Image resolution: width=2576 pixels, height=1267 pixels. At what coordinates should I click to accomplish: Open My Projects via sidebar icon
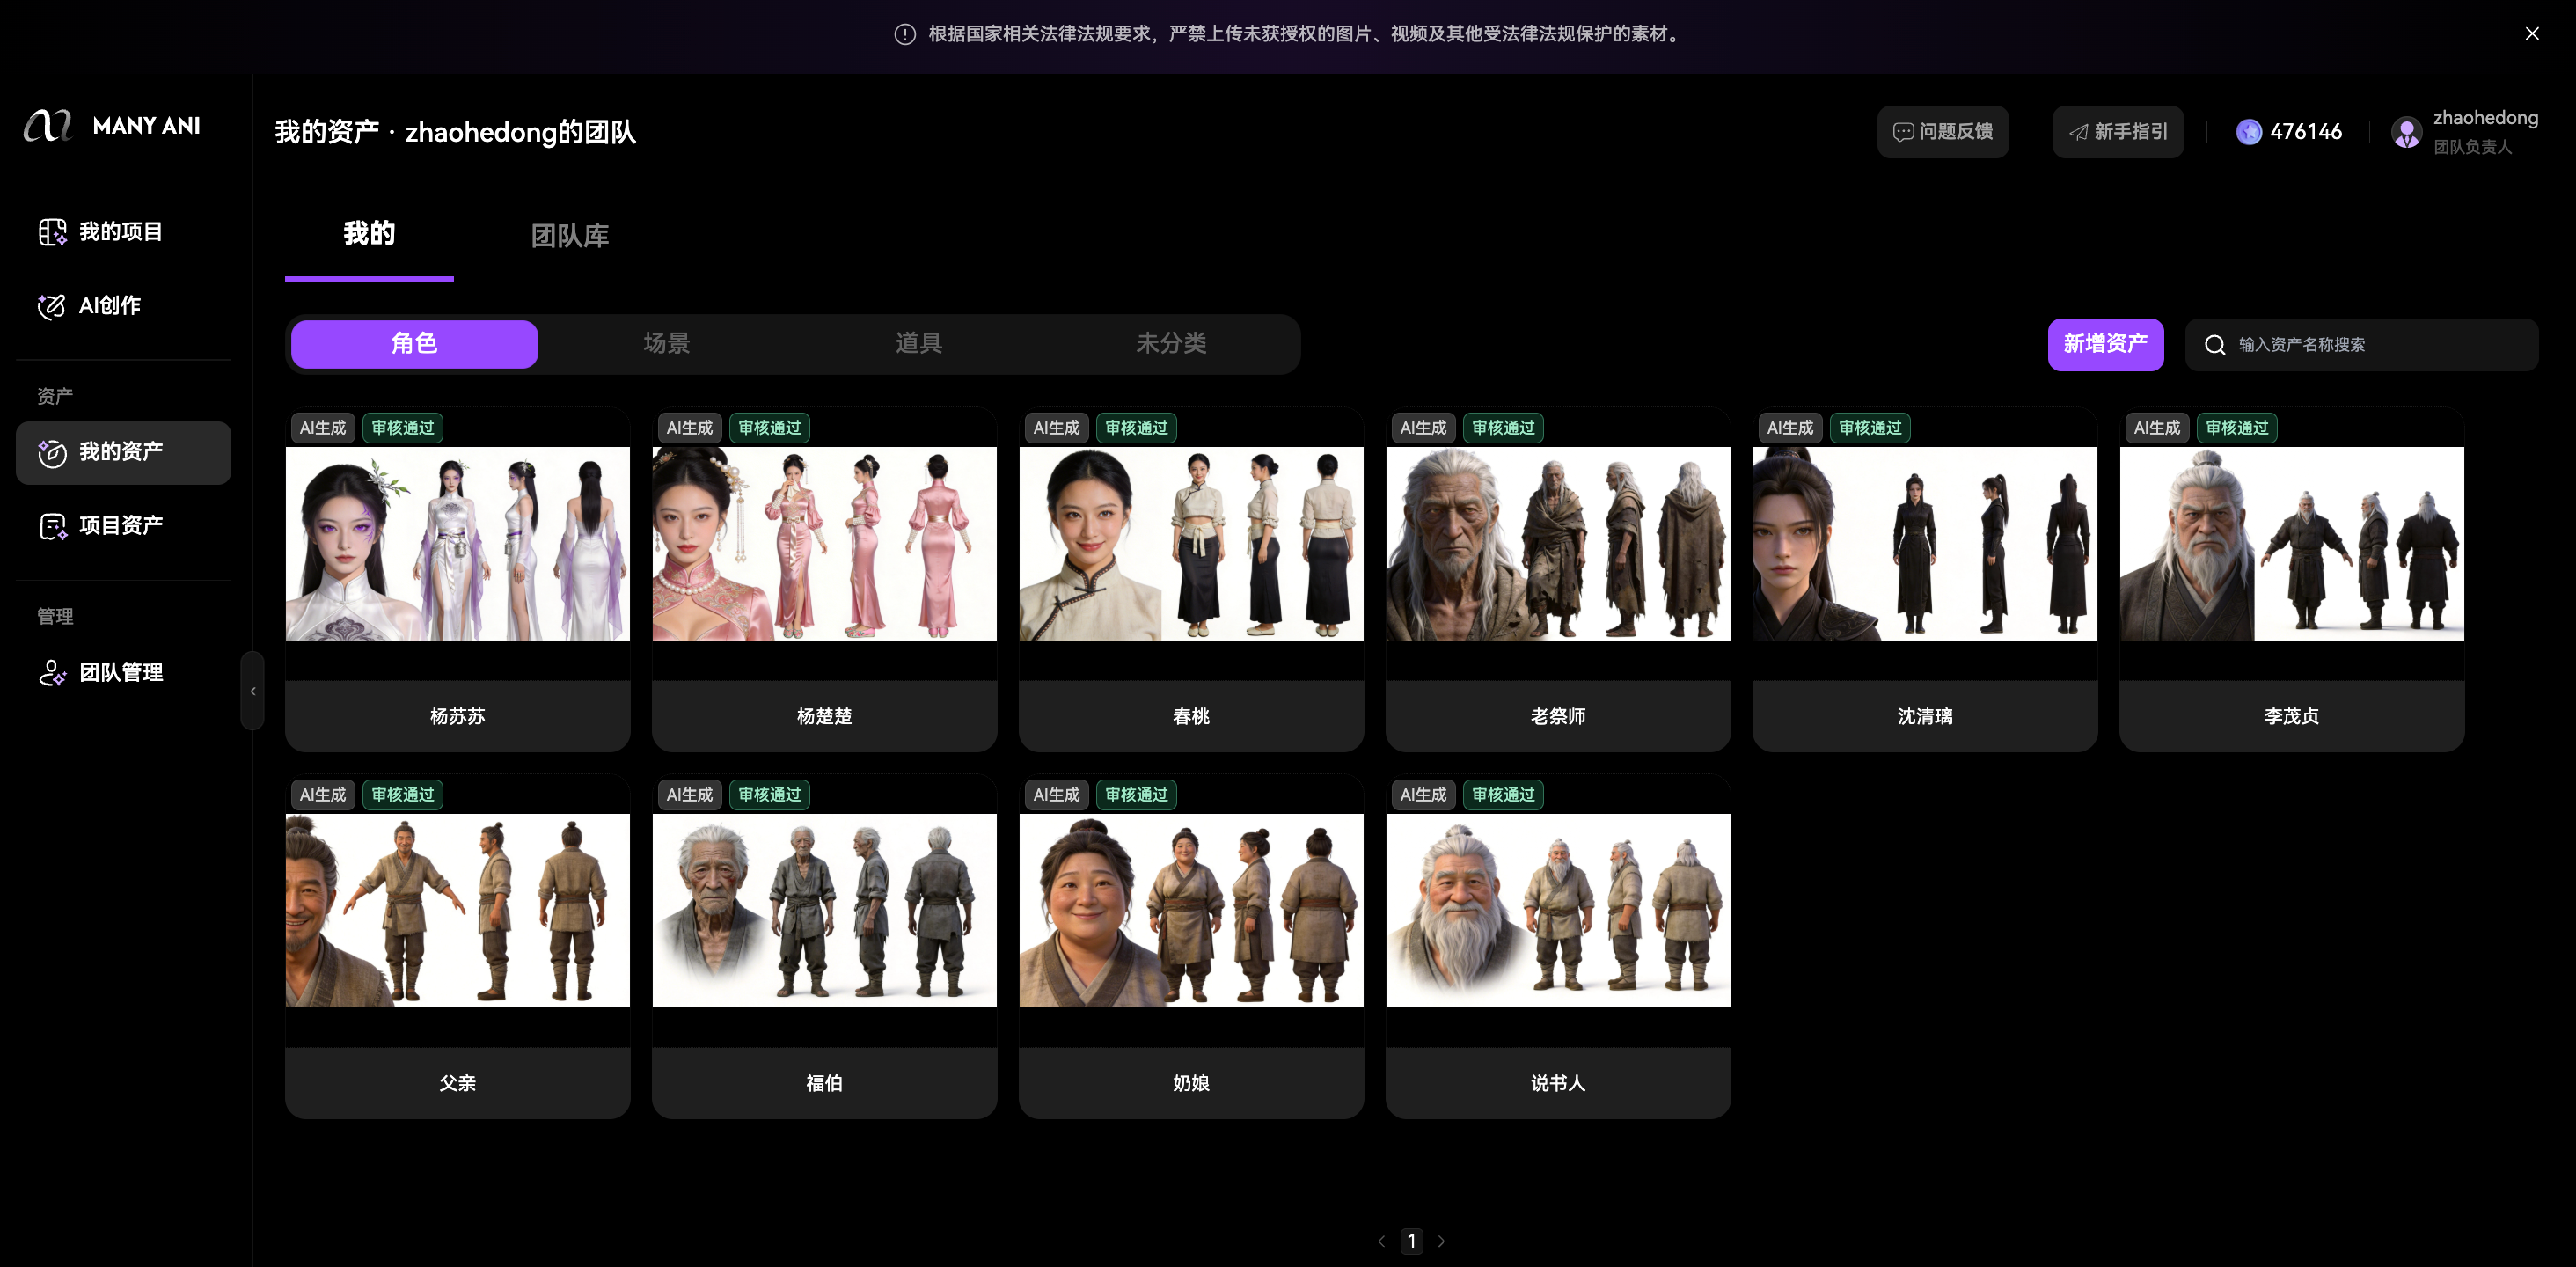pyautogui.click(x=52, y=232)
